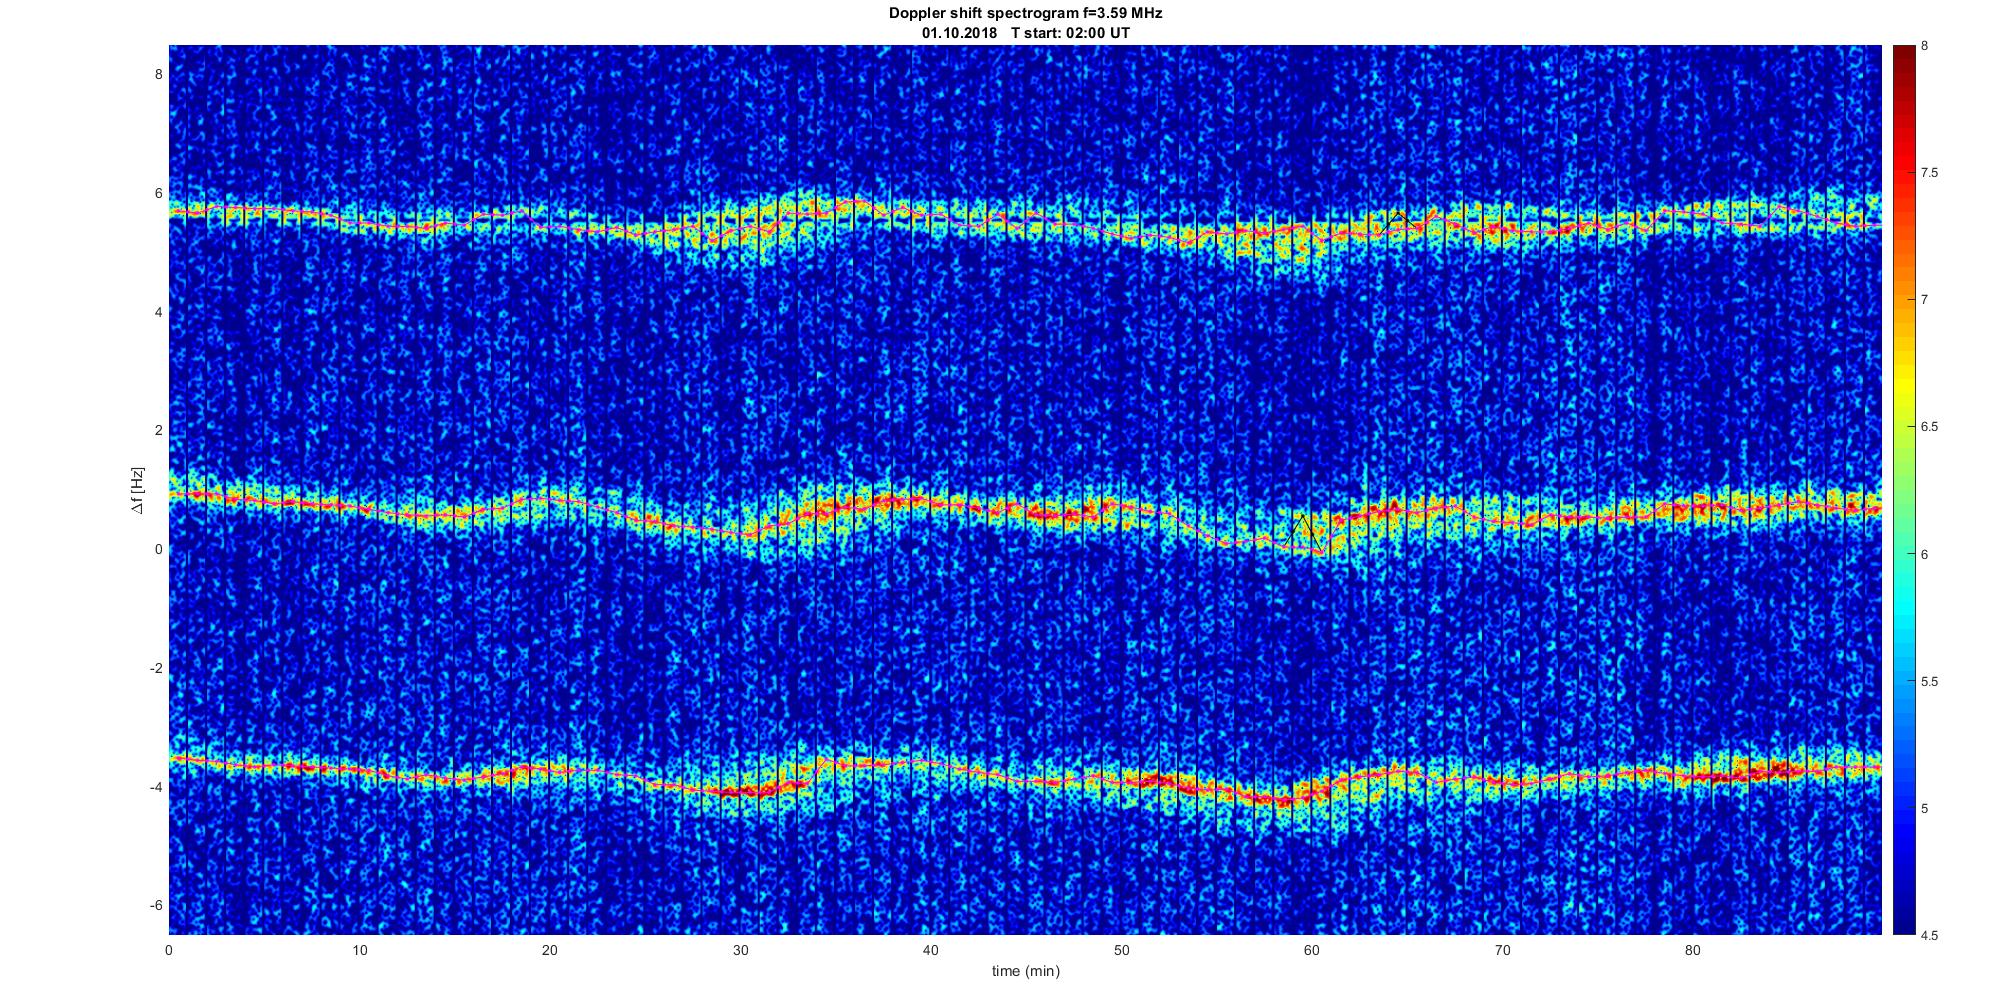This screenshot has width=2000, height=1003.
Task: Click x-axis tick label '30'
Action: tap(740, 950)
